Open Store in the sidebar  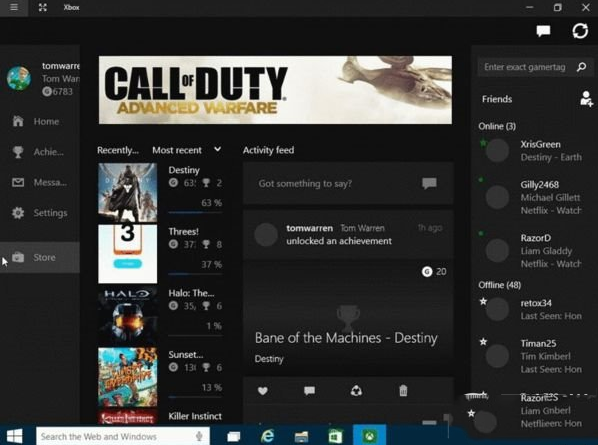pos(40,257)
